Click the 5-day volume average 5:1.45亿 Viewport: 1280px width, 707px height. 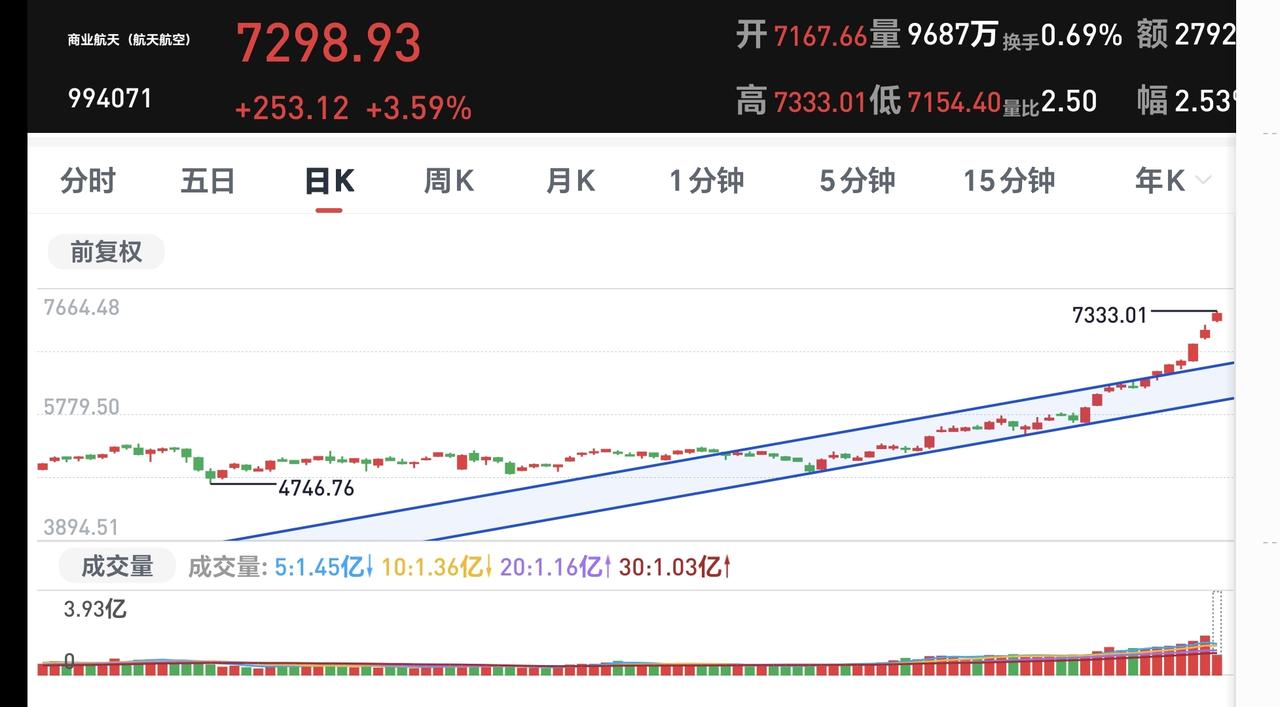(323, 568)
